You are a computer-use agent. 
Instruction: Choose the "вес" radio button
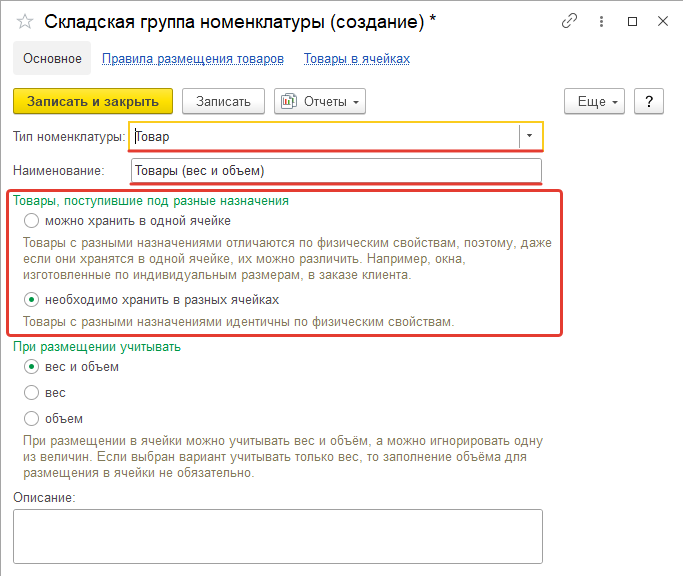point(32,393)
